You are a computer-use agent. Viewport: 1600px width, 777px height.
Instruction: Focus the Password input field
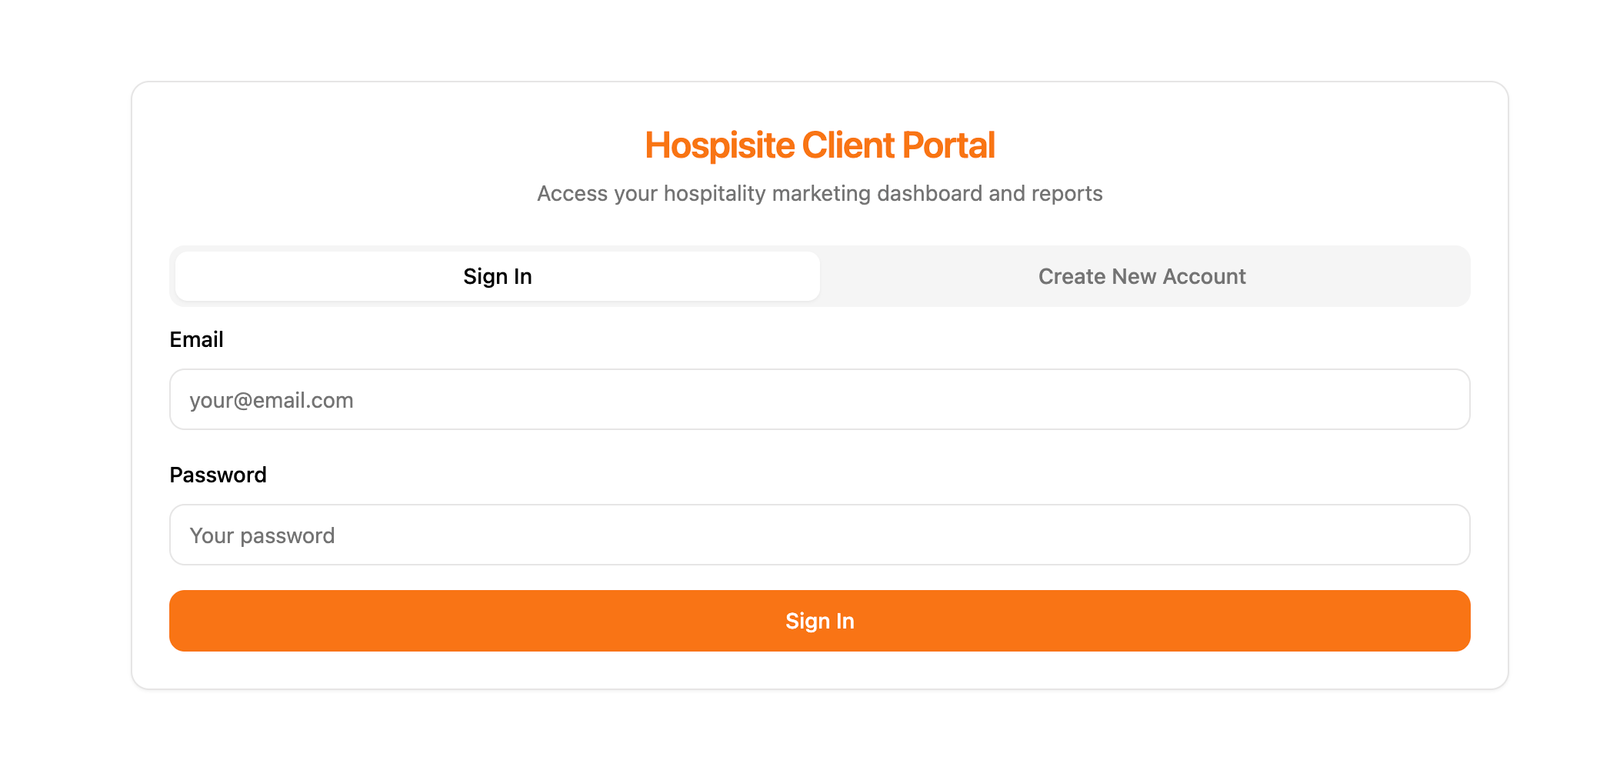tap(819, 535)
